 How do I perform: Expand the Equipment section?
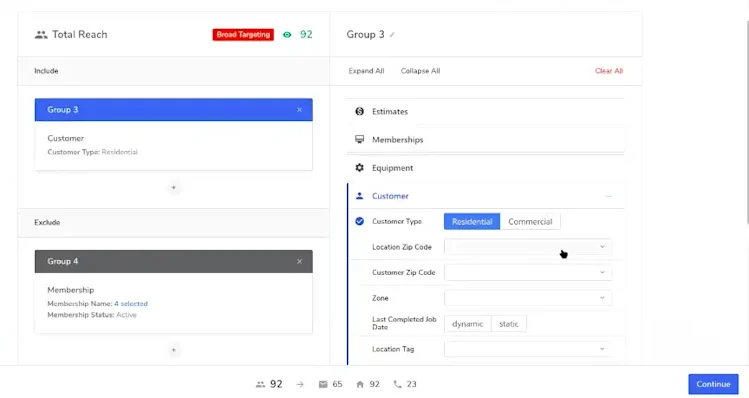click(485, 168)
